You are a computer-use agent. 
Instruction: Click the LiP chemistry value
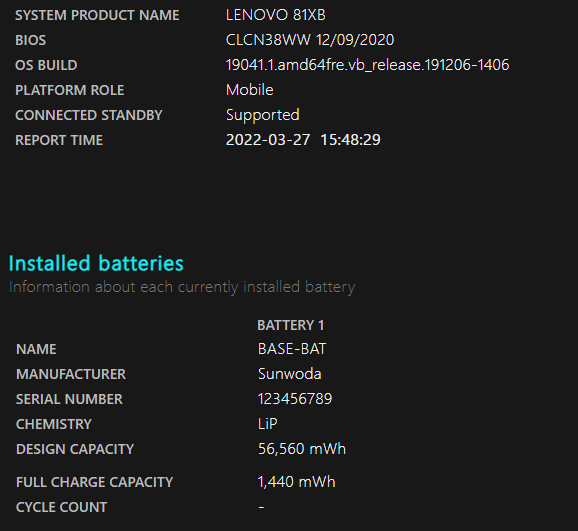pos(268,424)
